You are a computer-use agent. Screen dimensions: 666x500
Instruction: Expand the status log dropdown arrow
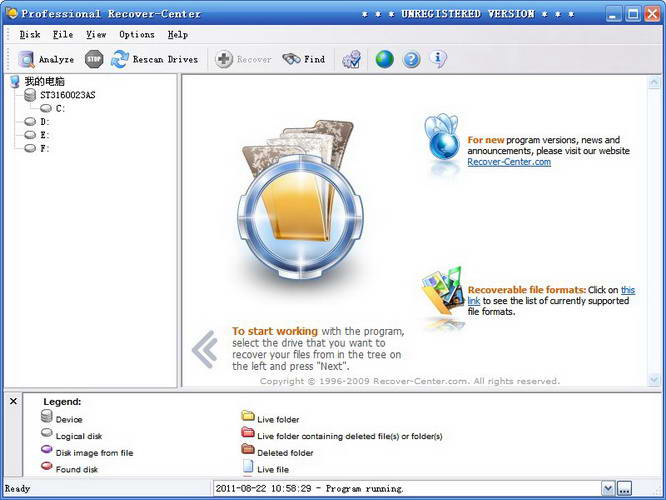[608, 489]
